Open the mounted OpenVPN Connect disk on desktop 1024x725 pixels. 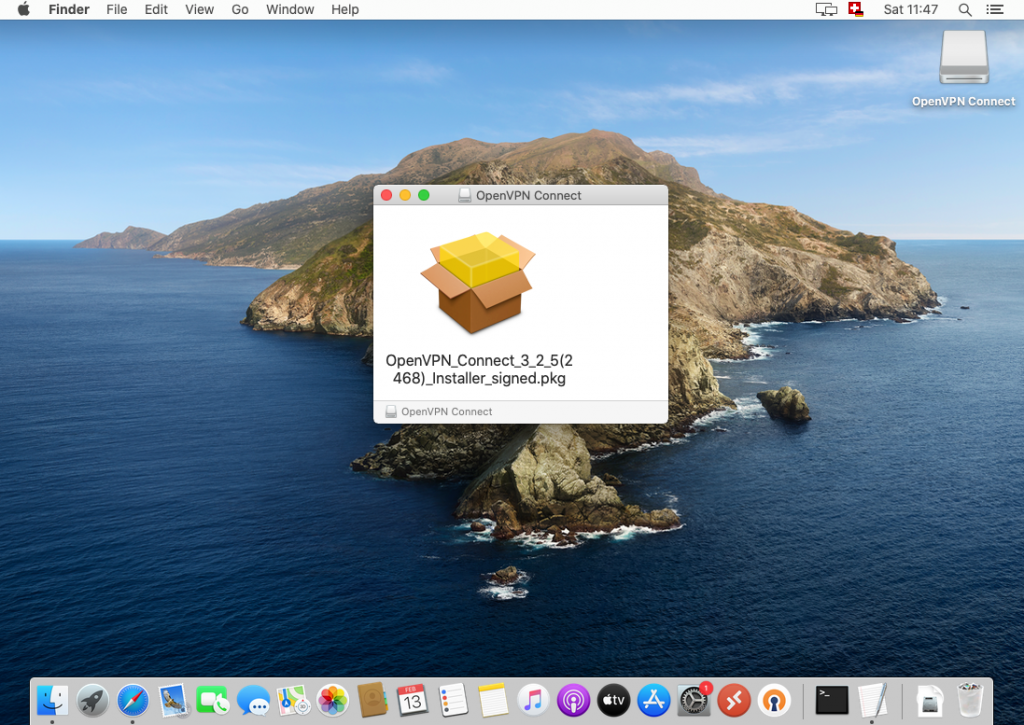tap(962, 58)
